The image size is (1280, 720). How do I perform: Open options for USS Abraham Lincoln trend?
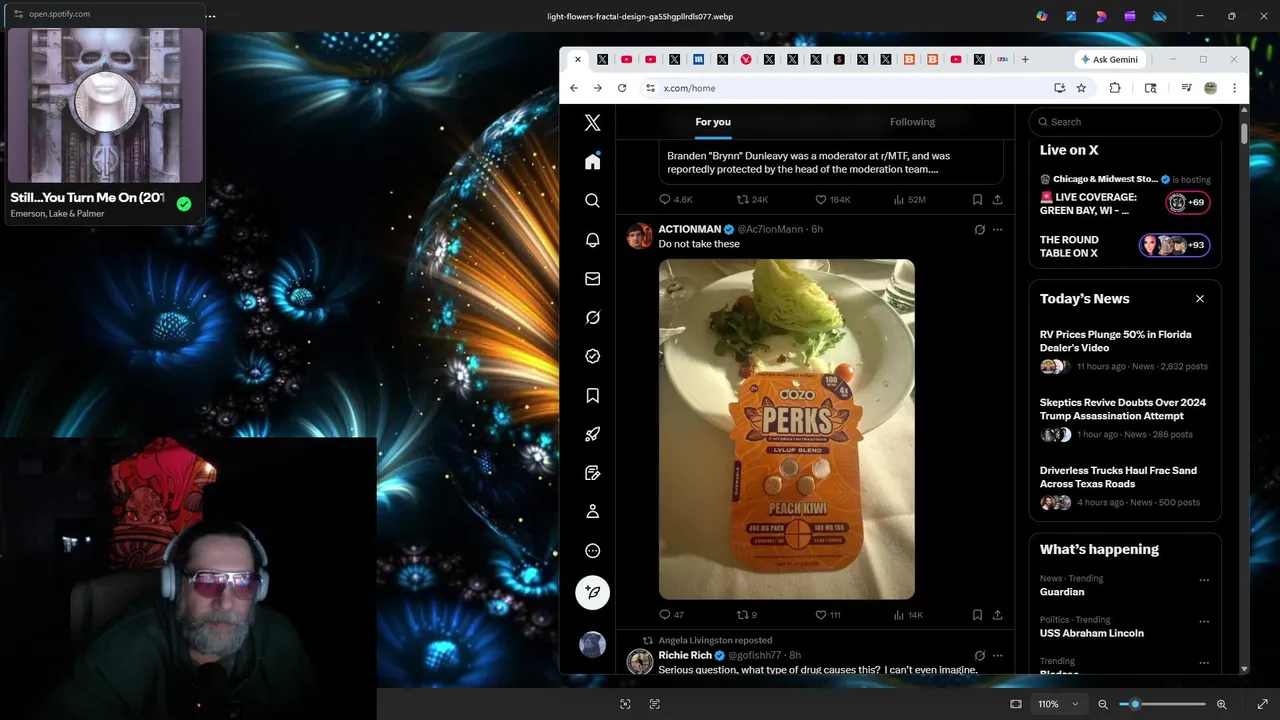coord(1204,621)
